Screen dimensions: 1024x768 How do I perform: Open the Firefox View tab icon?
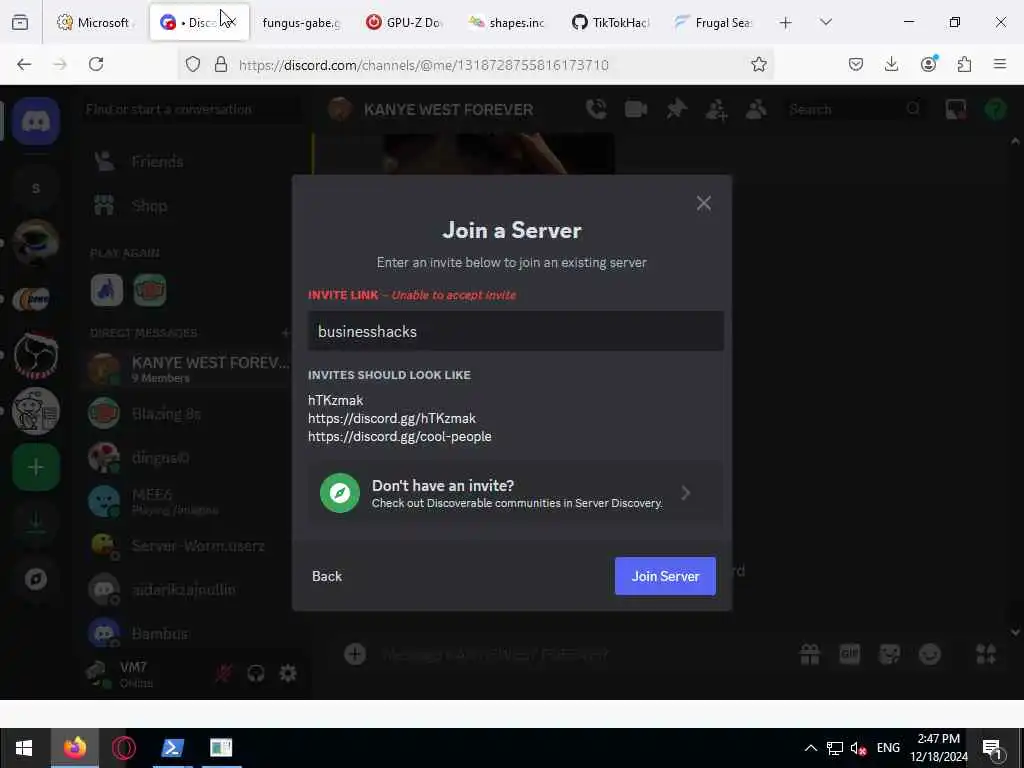pos(20,23)
